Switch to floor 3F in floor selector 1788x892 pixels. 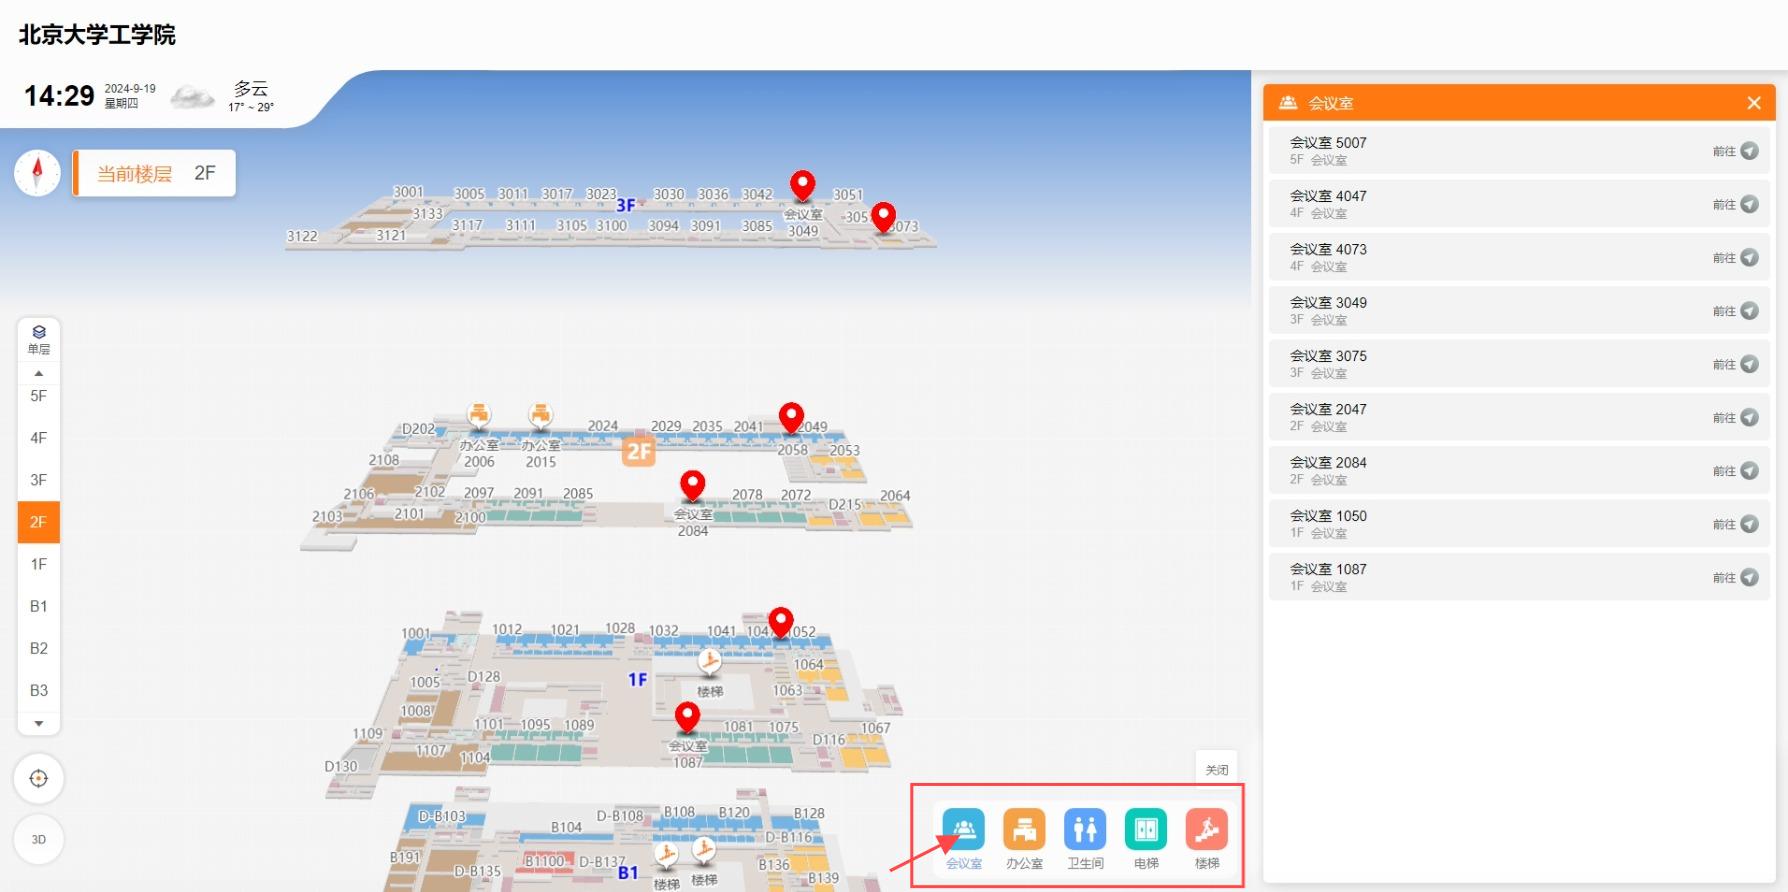click(x=39, y=480)
